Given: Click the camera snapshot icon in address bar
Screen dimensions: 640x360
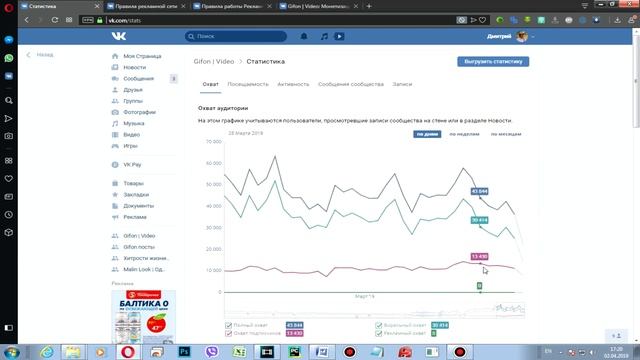Looking at the screenshot, I should pyautogui.click(x=461, y=20).
